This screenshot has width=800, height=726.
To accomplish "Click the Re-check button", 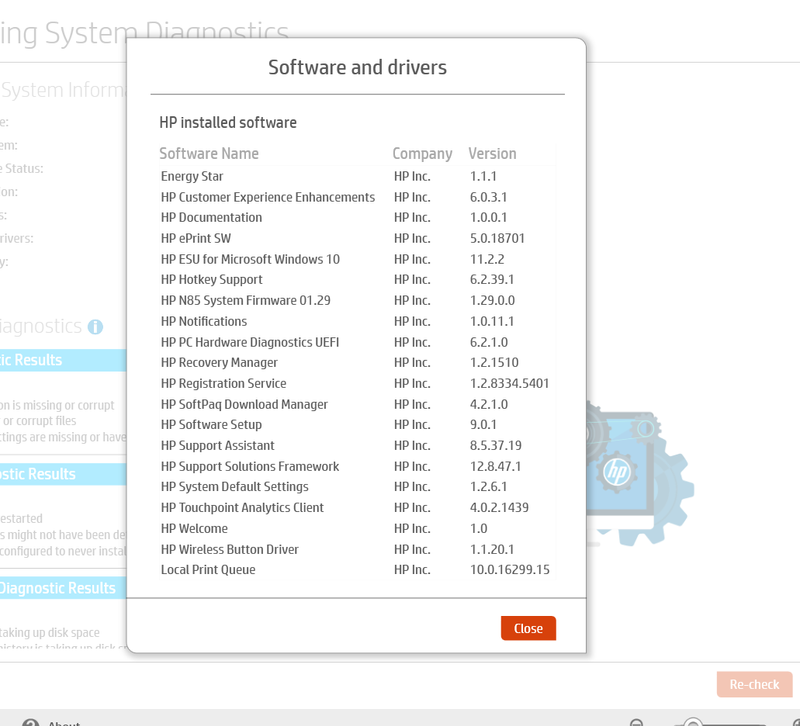I will tap(754, 684).
